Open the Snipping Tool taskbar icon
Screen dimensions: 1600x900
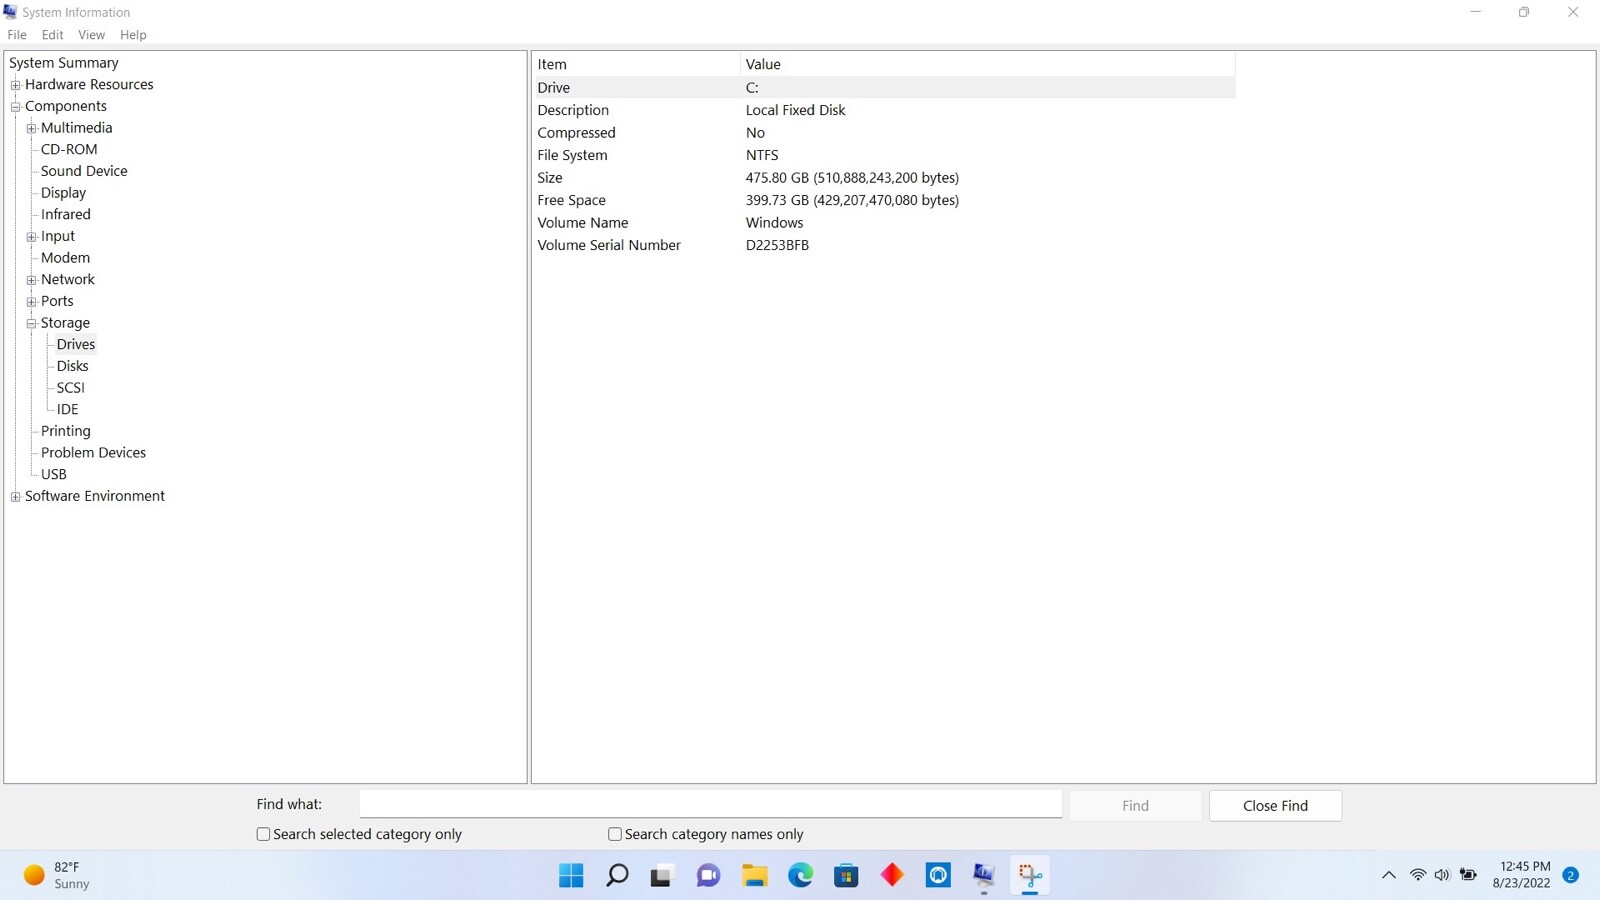click(x=1030, y=876)
